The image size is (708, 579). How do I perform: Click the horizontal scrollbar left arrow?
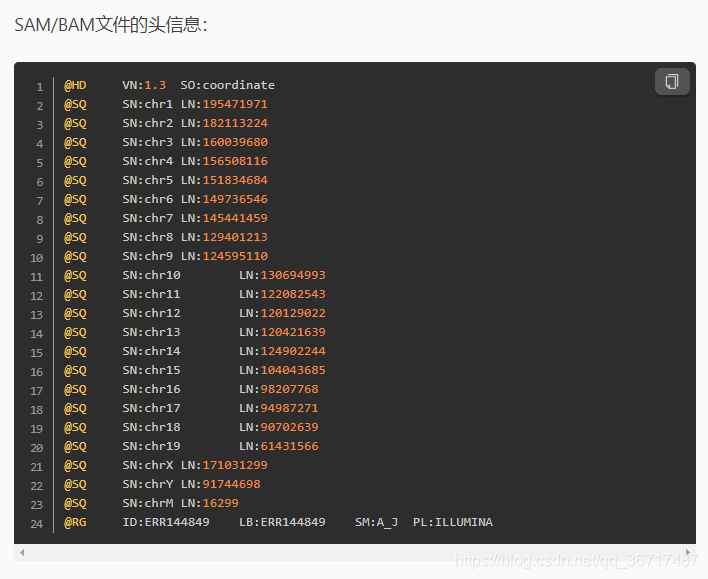tap(22, 552)
